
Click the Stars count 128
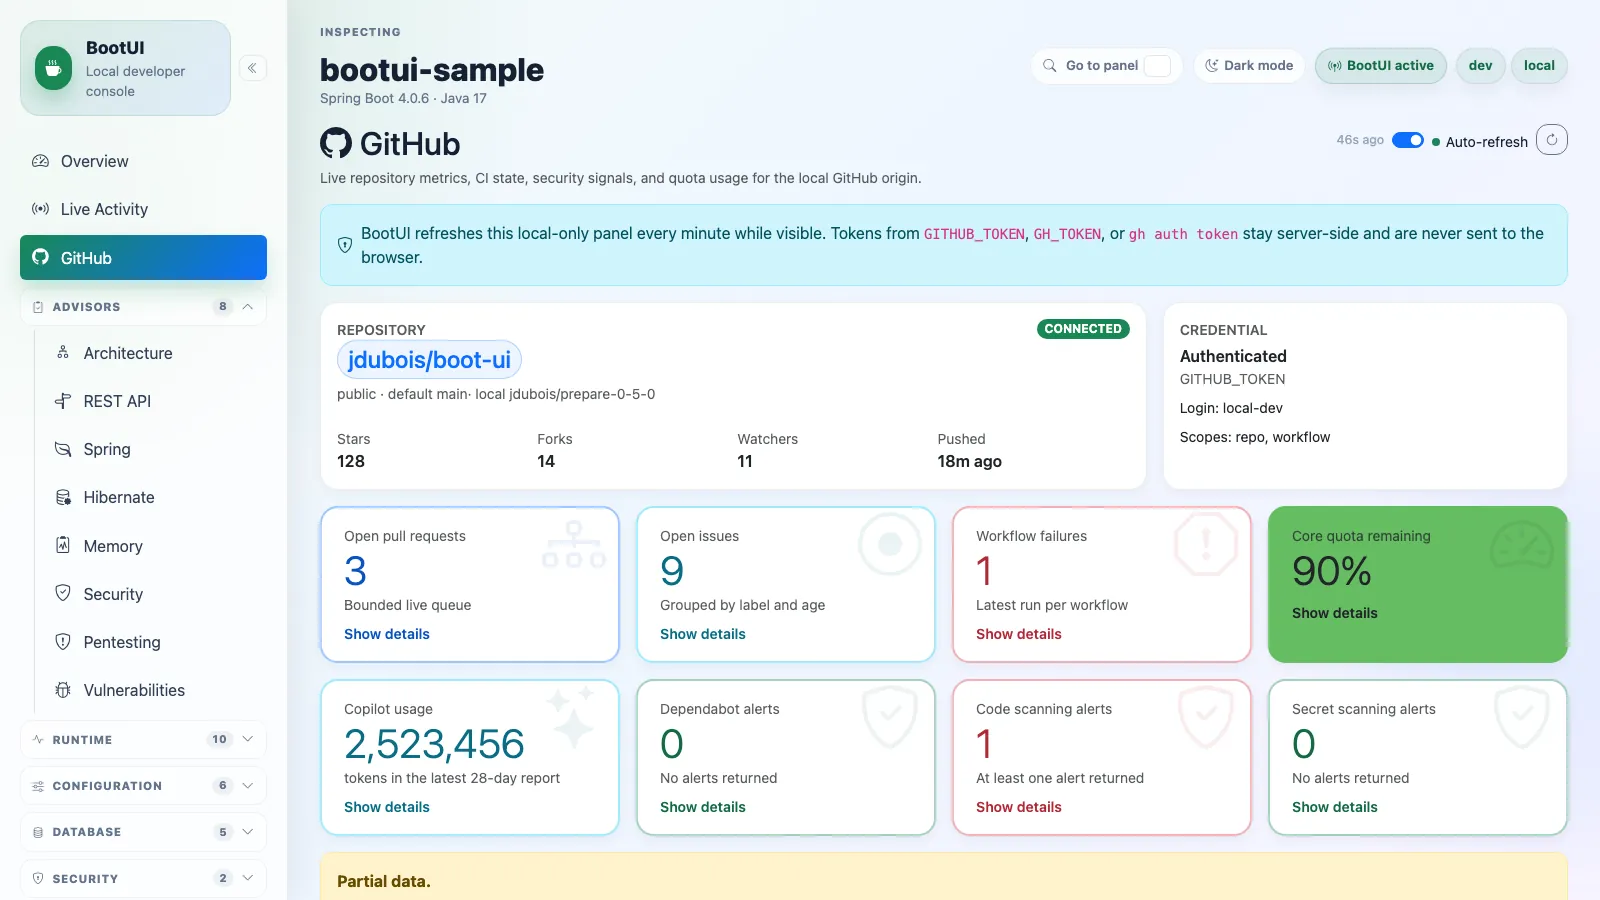(351, 461)
